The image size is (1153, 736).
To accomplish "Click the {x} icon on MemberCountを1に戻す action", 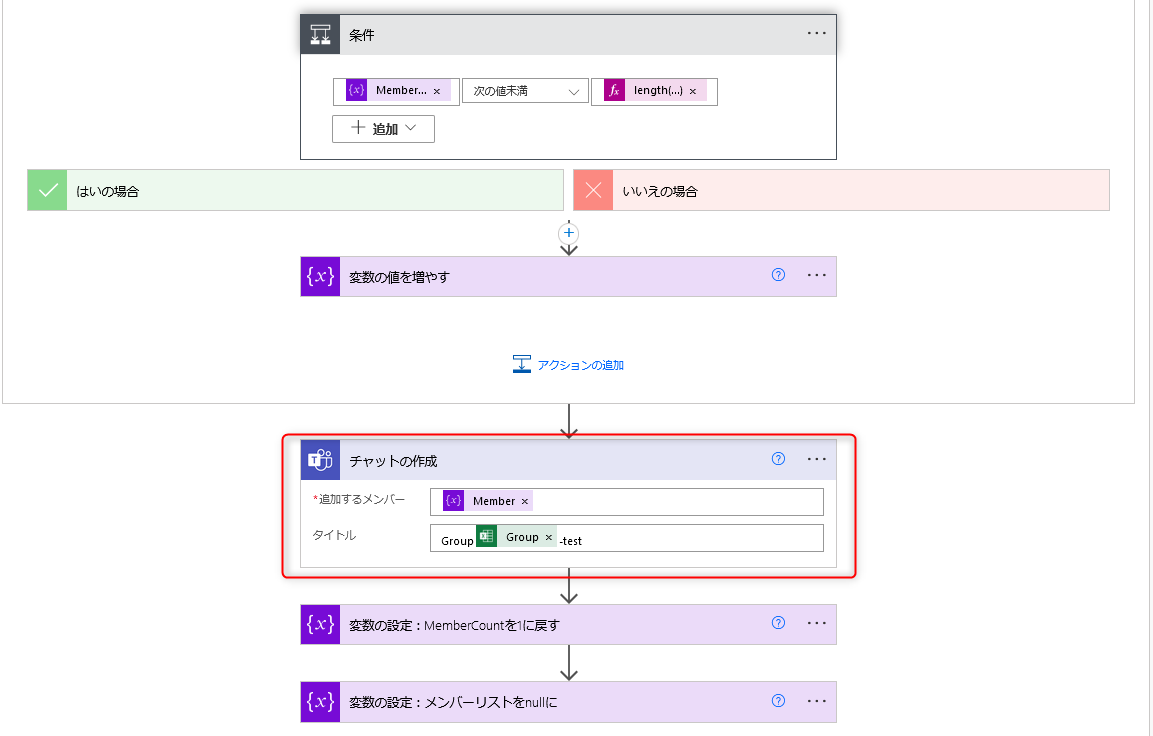I will click(x=319, y=624).
